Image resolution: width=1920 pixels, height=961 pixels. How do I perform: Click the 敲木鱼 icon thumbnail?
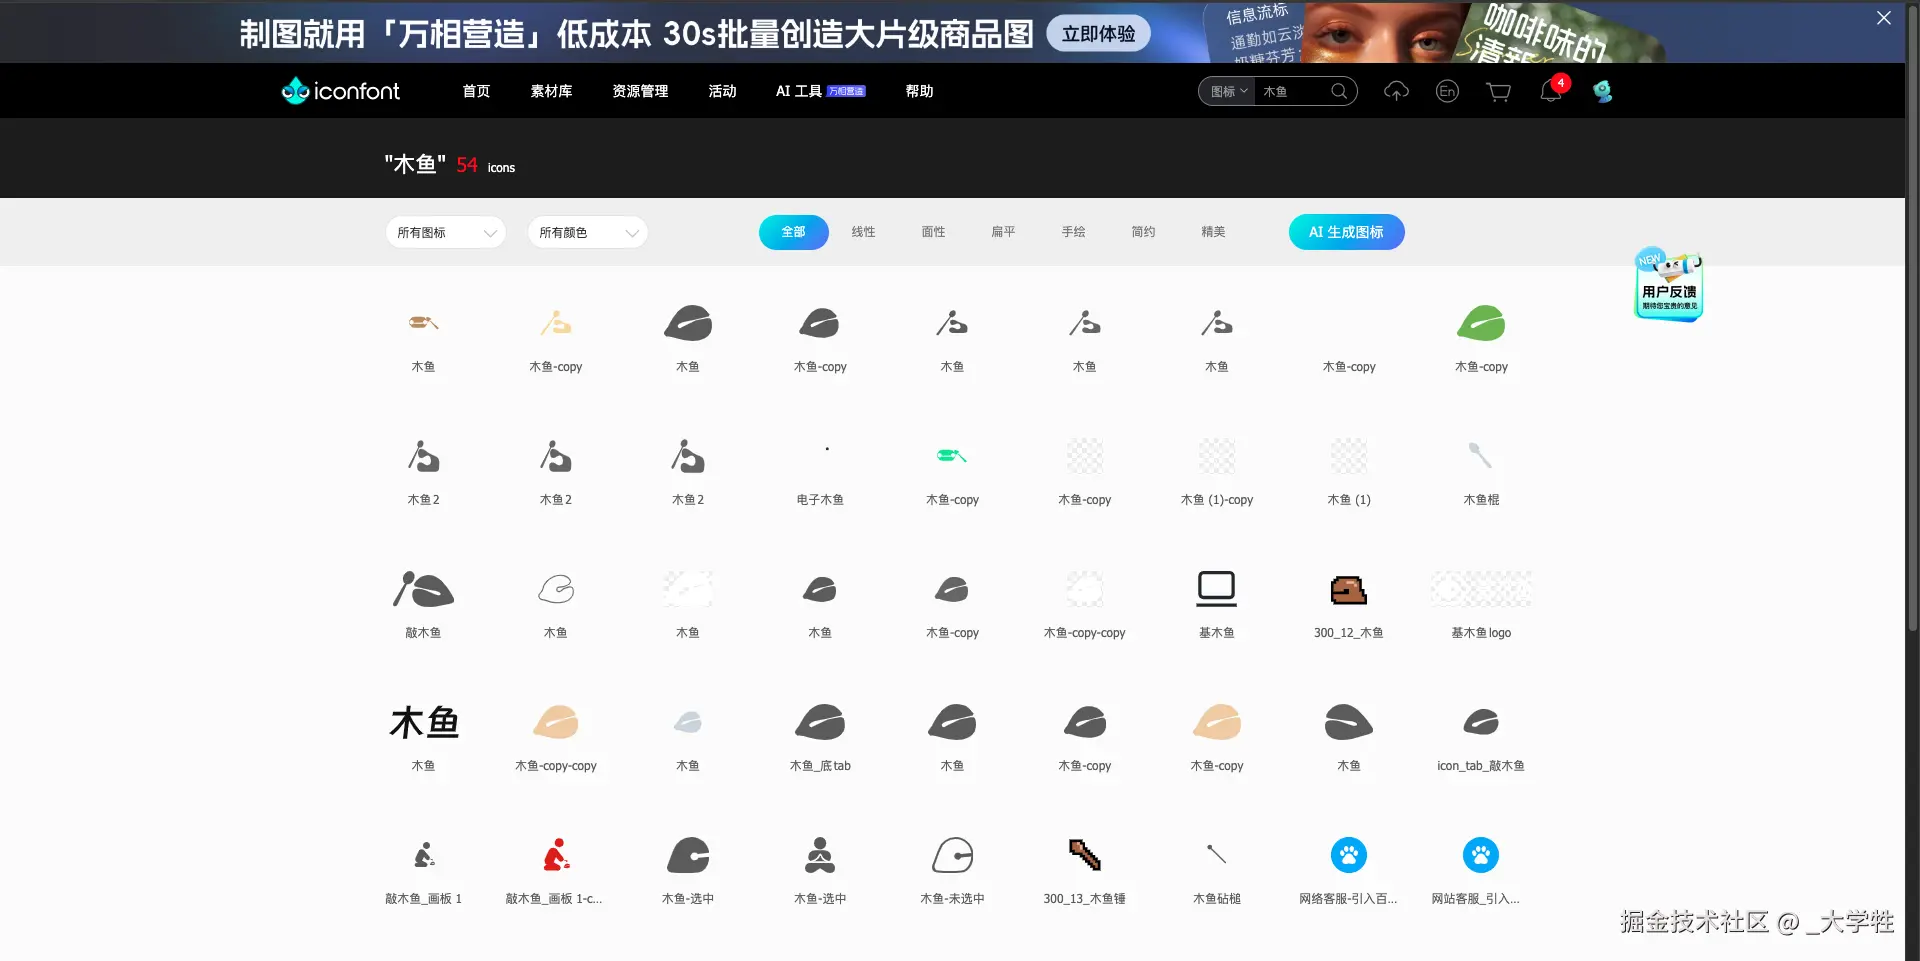click(x=423, y=590)
